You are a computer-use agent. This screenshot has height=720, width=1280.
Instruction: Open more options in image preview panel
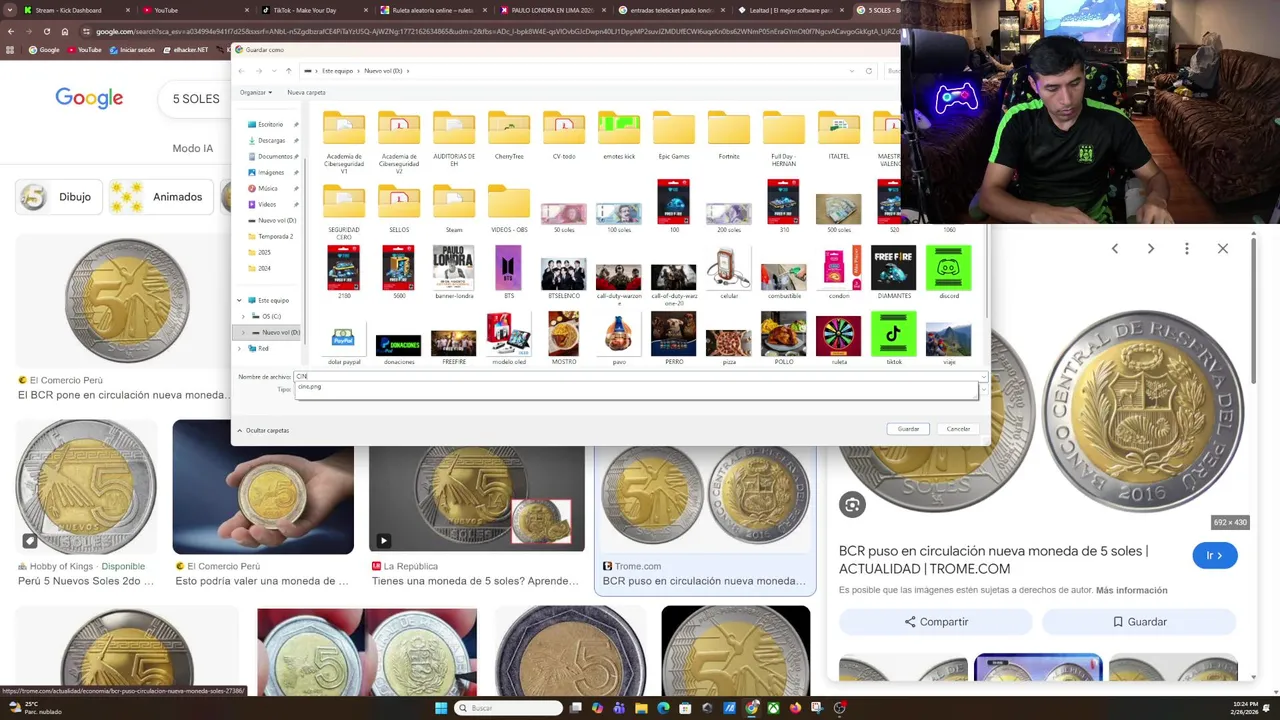(x=1186, y=248)
